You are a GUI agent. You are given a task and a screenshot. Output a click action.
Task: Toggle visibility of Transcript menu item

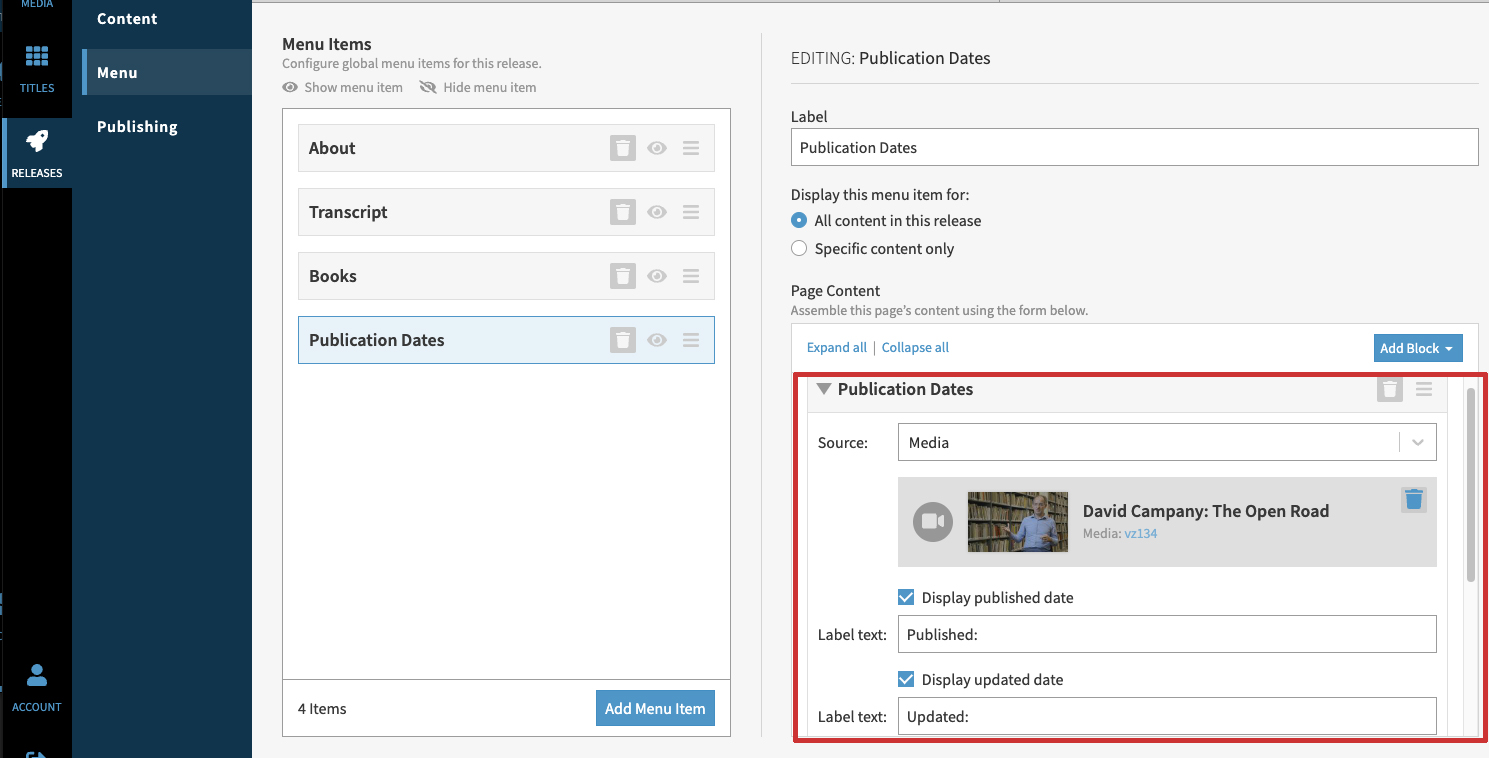pos(657,212)
